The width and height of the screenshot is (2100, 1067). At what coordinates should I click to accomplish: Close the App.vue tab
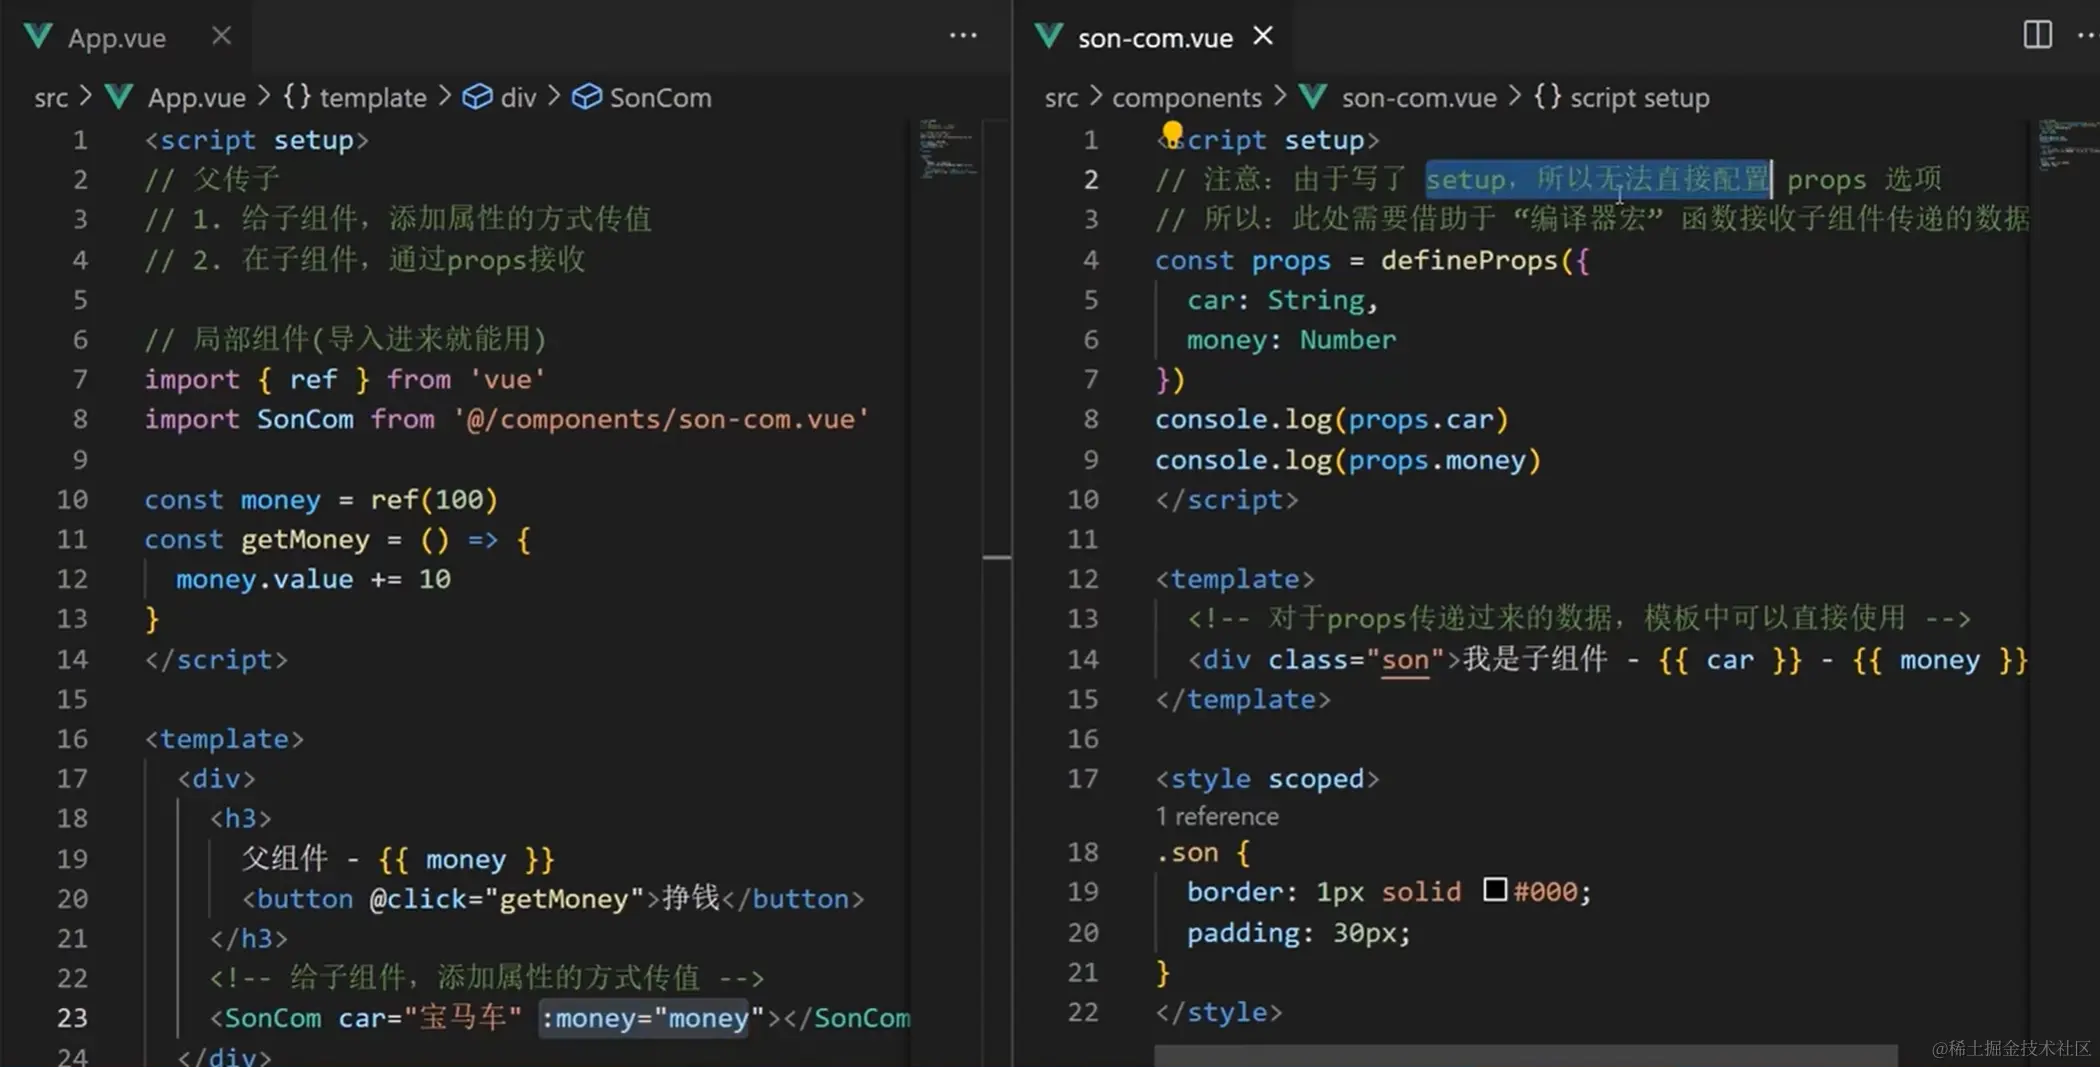point(222,36)
